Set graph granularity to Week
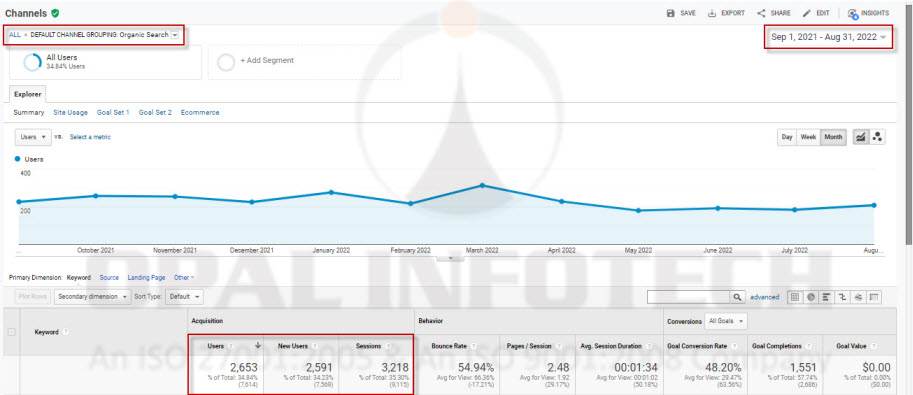This screenshot has width=913, height=395. [x=808, y=137]
